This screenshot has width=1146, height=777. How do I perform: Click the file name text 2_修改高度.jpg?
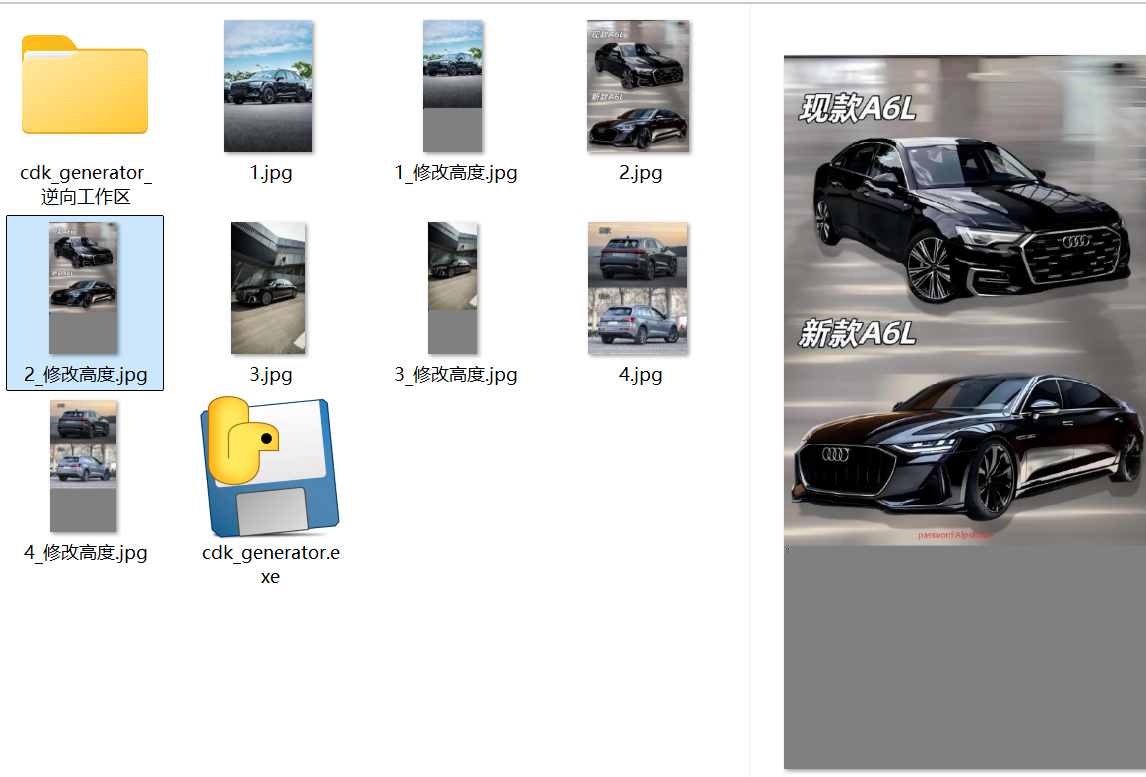point(86,375)
